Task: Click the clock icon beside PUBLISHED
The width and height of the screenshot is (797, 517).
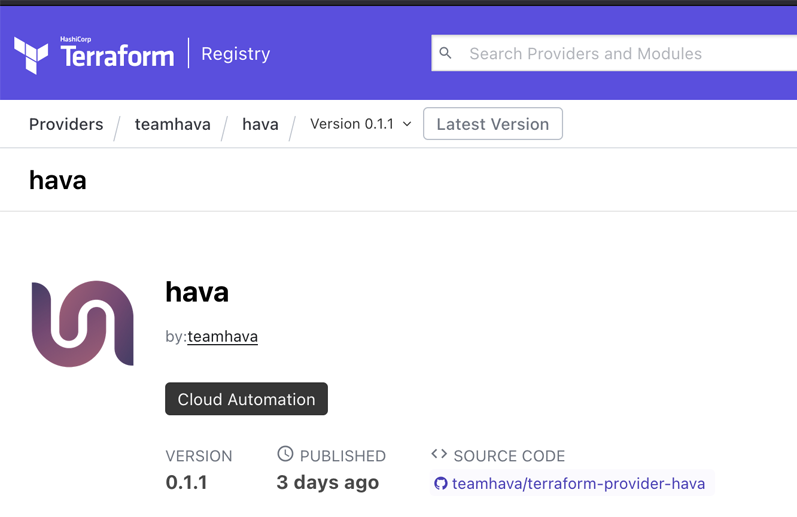Action: point(285,454)
